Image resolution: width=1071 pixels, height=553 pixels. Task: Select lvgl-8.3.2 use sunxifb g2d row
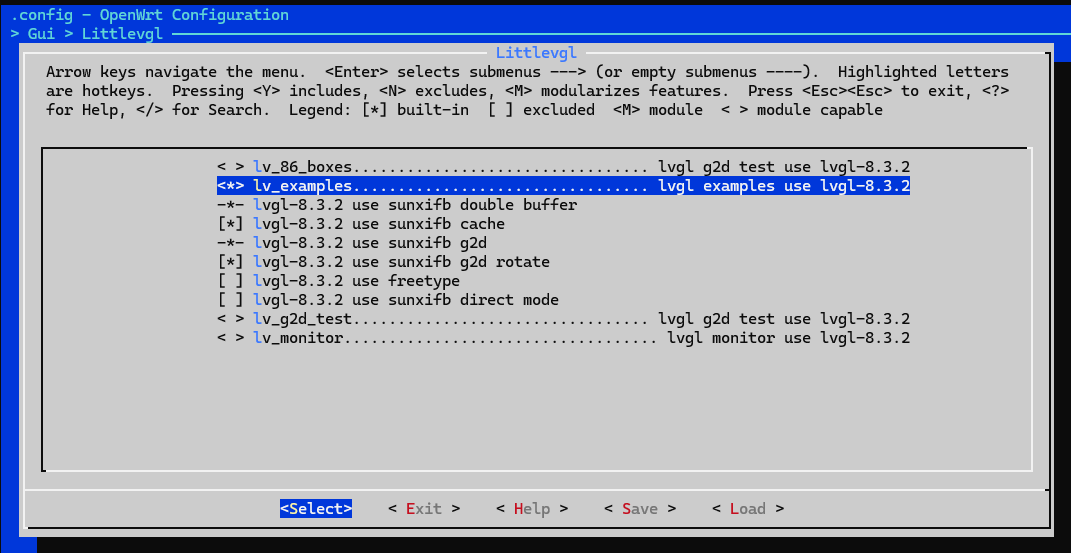[352, 243]
